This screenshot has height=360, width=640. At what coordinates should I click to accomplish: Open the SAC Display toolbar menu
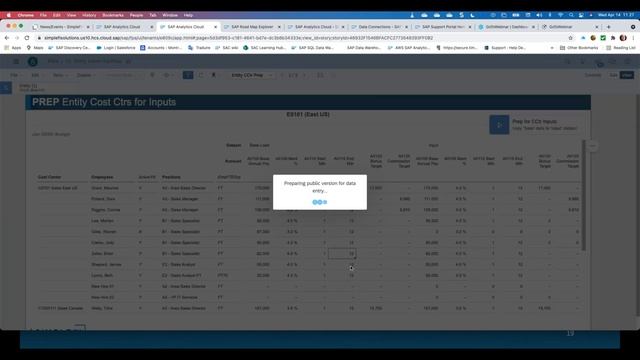(x=86, y=75)
